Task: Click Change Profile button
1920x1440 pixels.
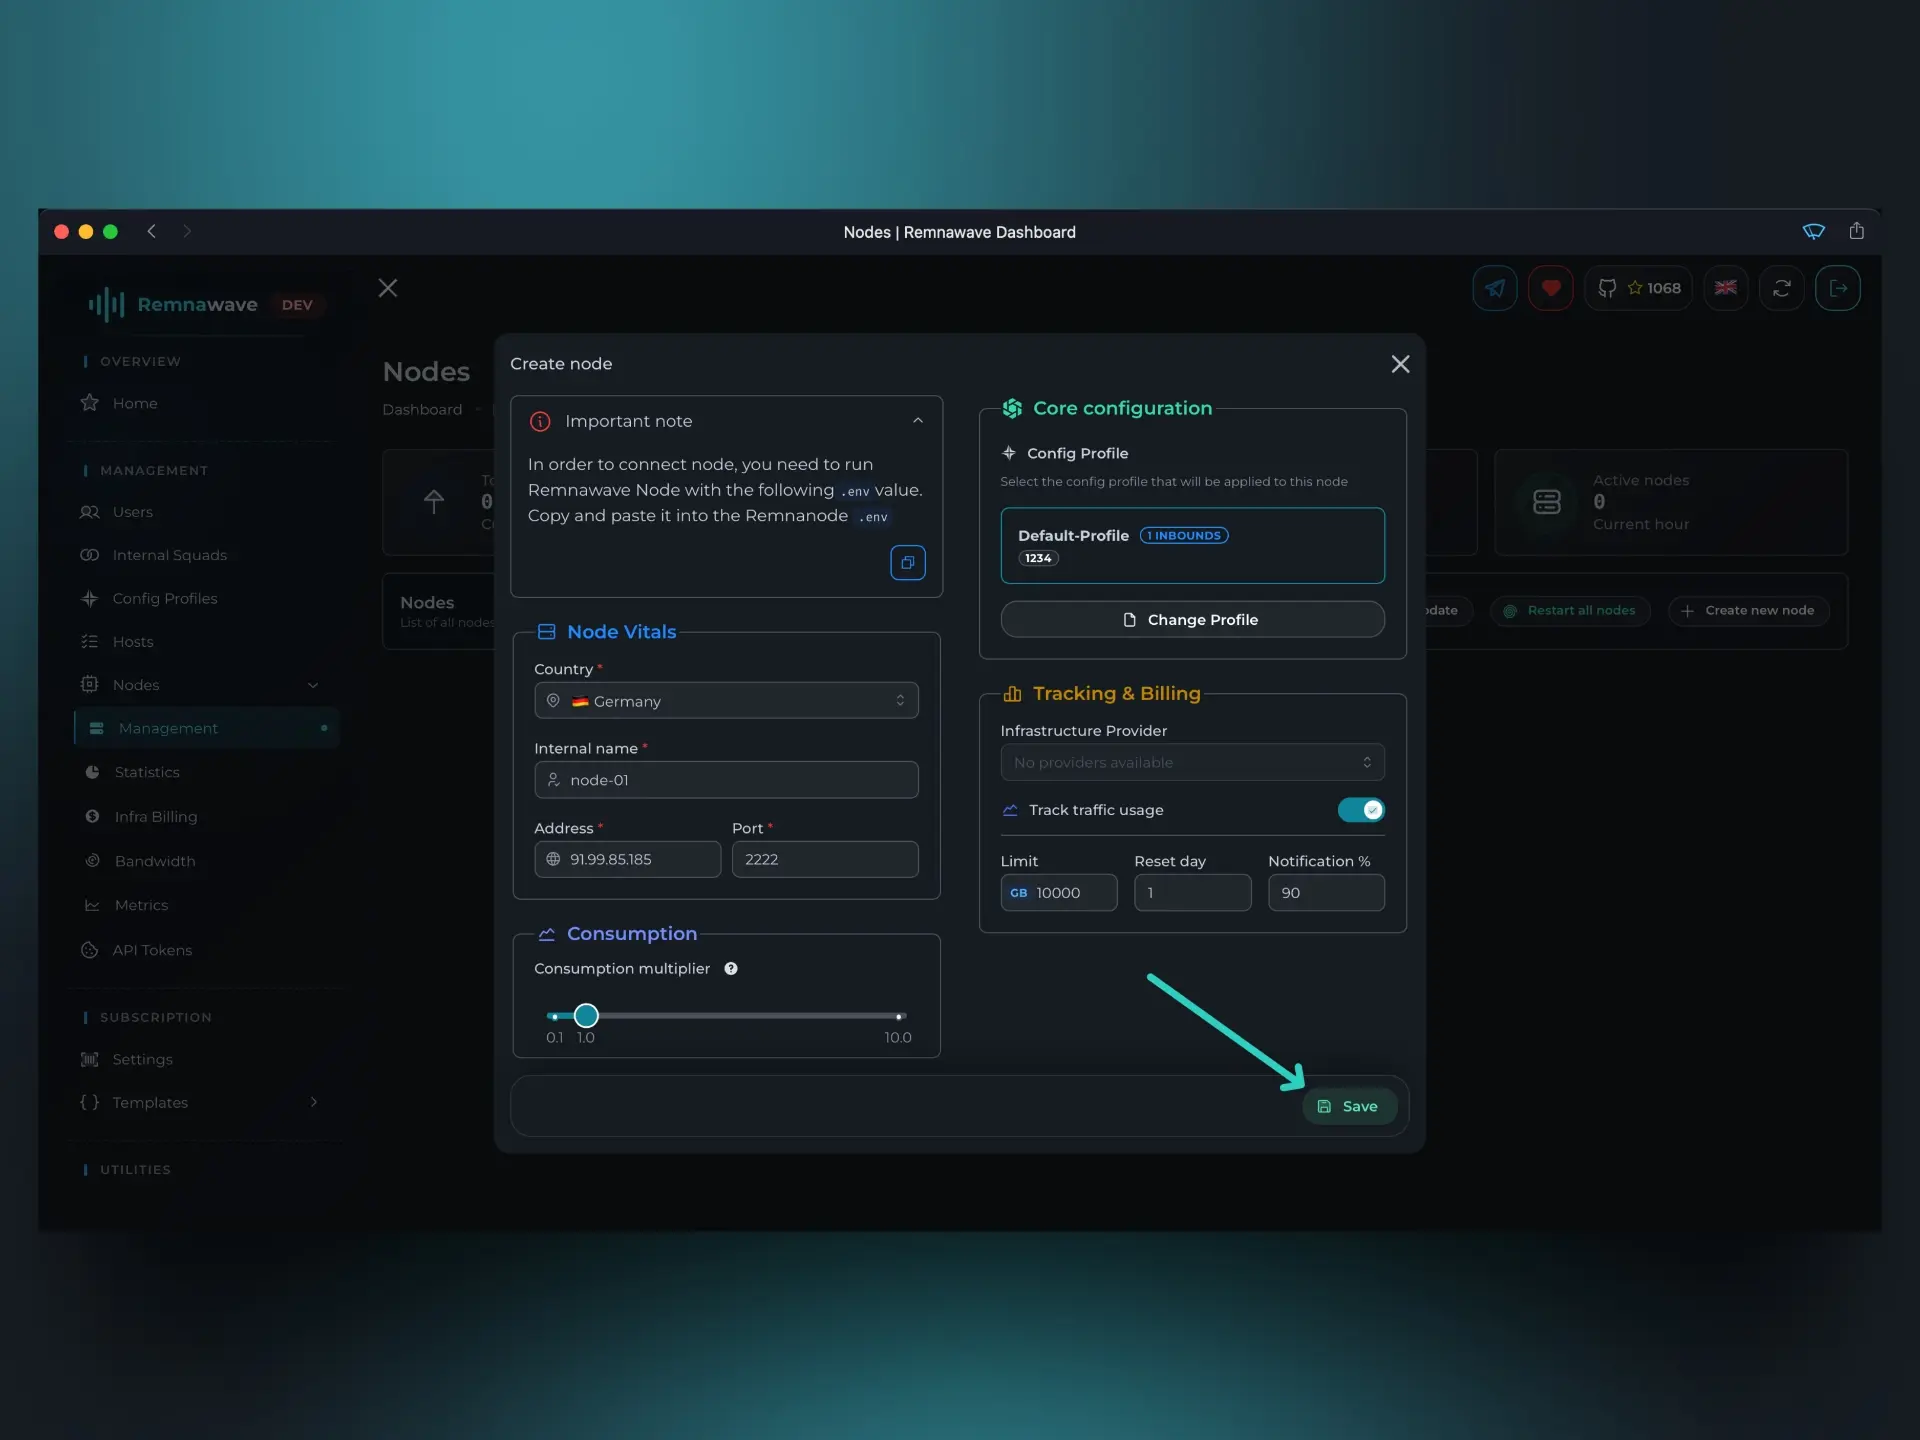Action: (1192, 619)
